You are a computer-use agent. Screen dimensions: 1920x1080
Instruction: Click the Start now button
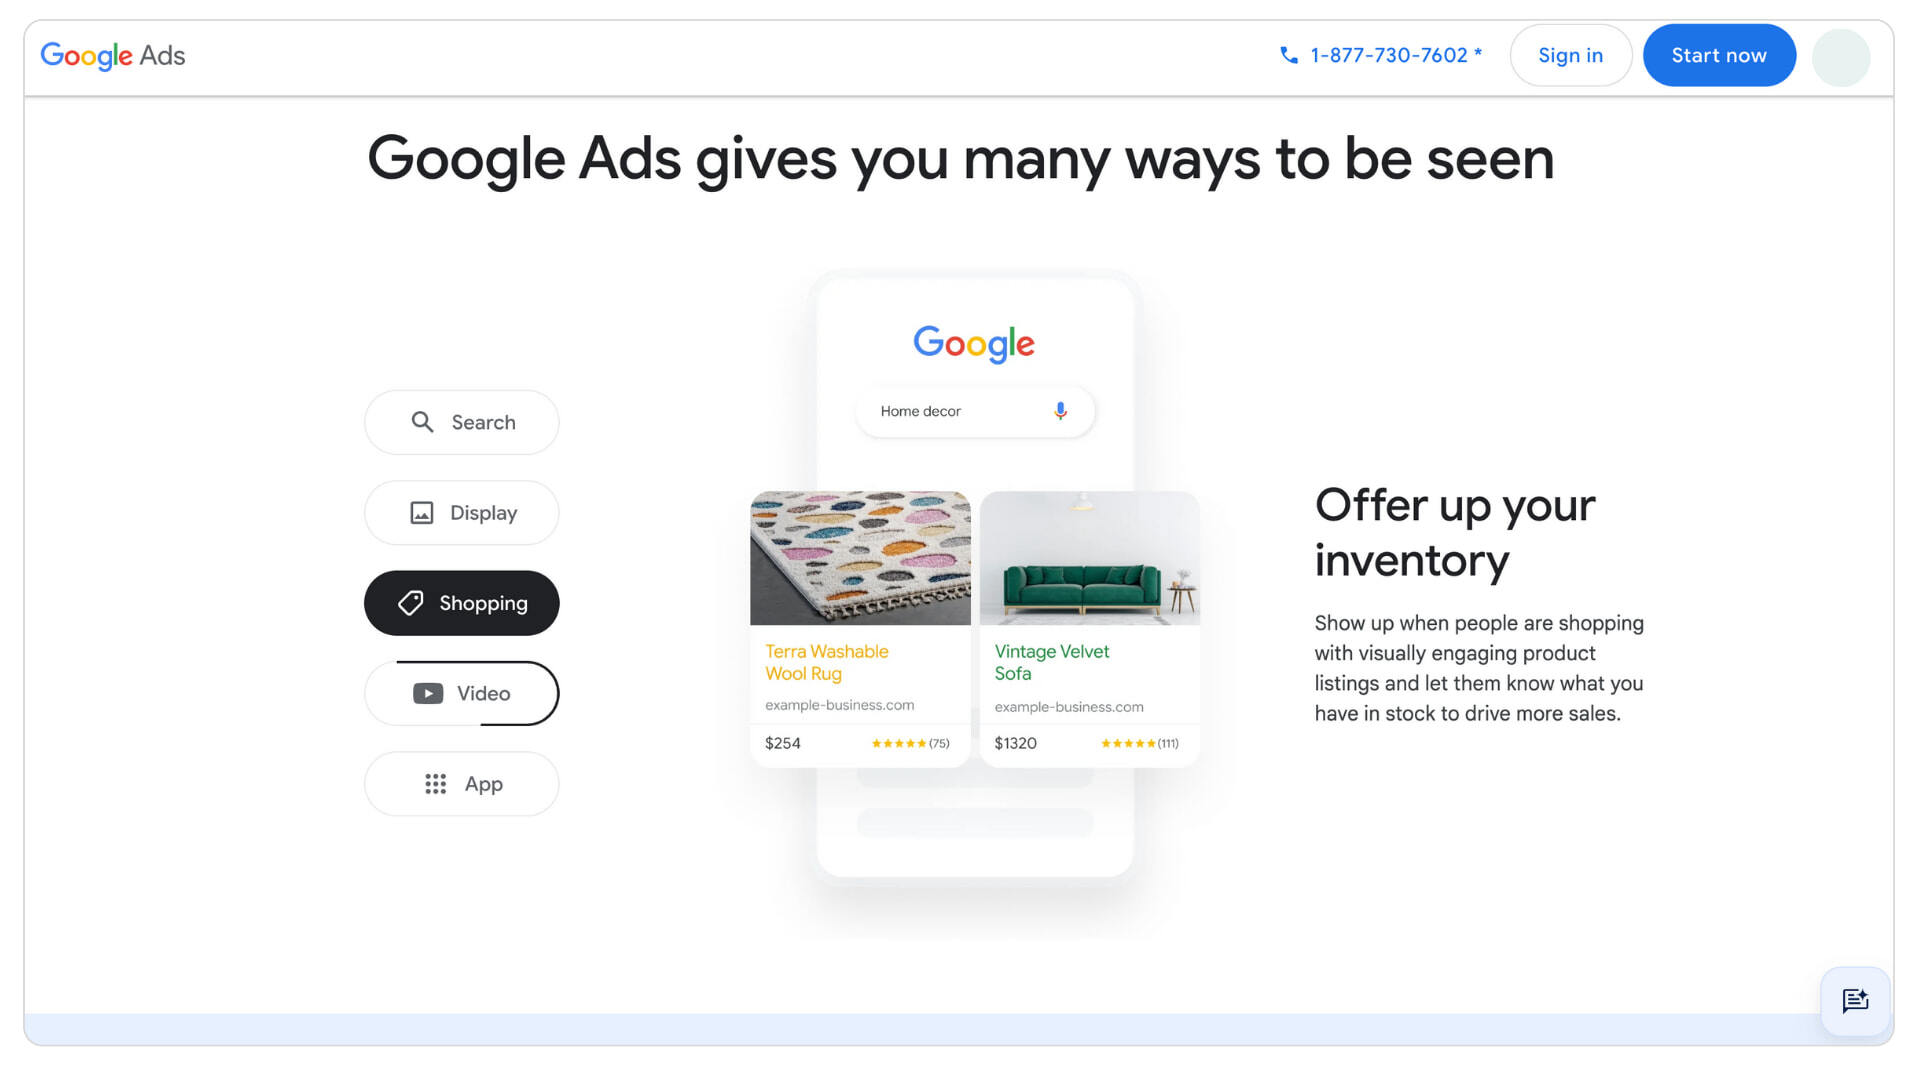pyautogui.click(x=1720, y=55)
